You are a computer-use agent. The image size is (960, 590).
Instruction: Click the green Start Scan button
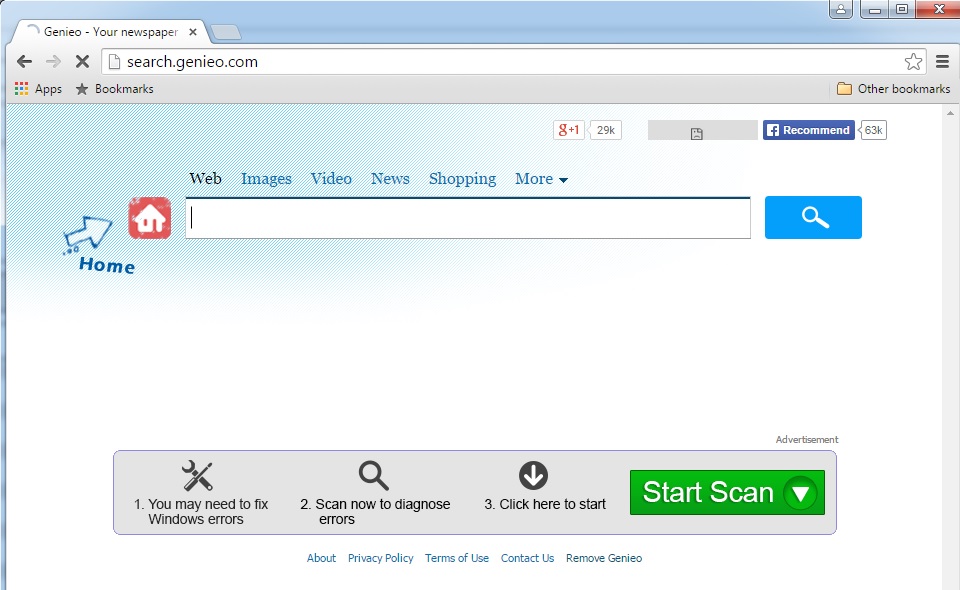click(727, 492)
